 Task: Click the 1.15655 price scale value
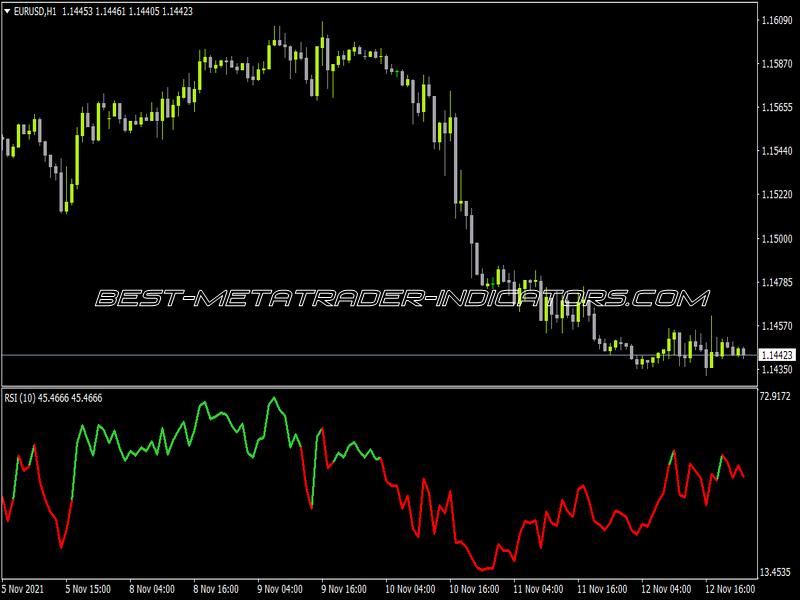pos(777,107)
